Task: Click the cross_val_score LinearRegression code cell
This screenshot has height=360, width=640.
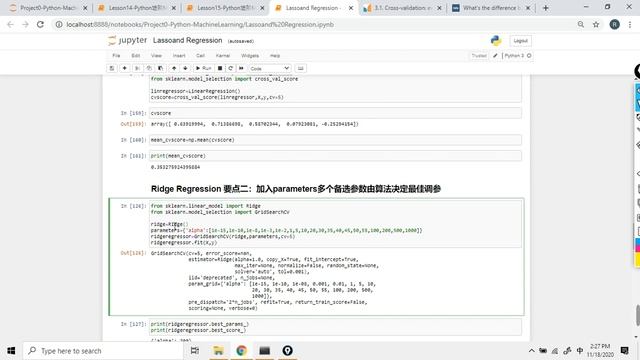Action: point(335,88)
